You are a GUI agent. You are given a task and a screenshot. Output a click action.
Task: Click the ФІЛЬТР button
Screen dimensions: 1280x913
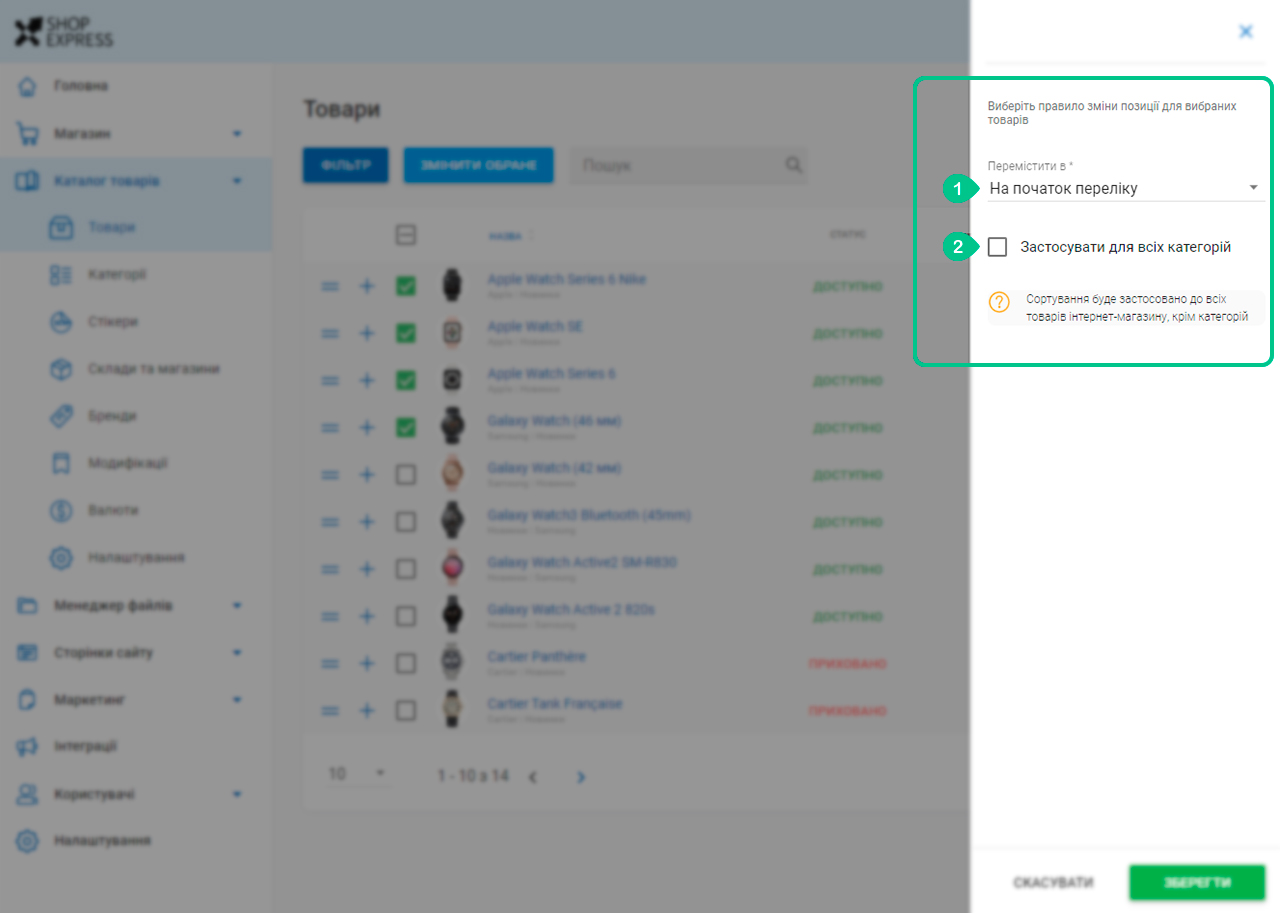346,165
